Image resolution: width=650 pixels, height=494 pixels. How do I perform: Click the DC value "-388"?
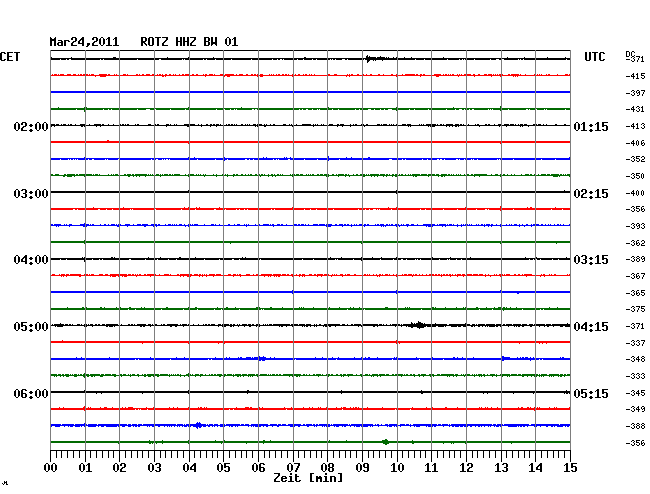(x=635, y=426)
